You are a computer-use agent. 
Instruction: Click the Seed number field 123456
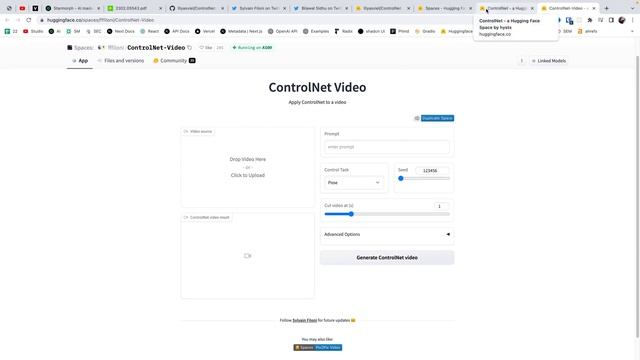coord(432,171)
